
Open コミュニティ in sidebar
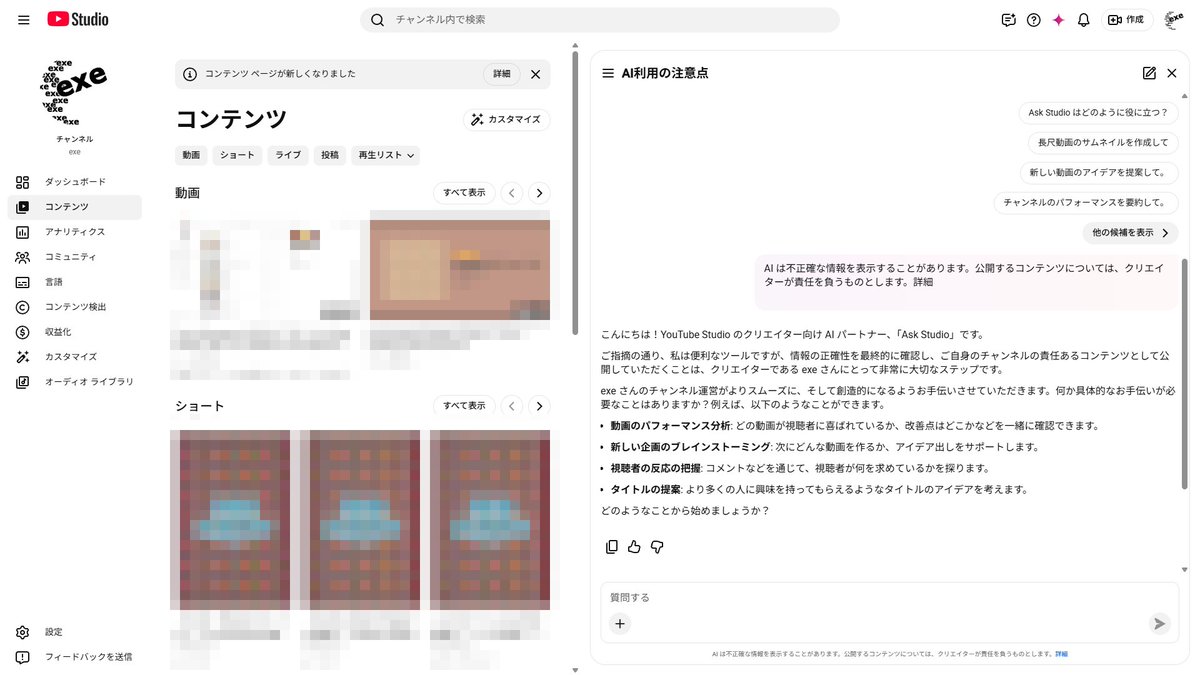(x=75, y=257)
